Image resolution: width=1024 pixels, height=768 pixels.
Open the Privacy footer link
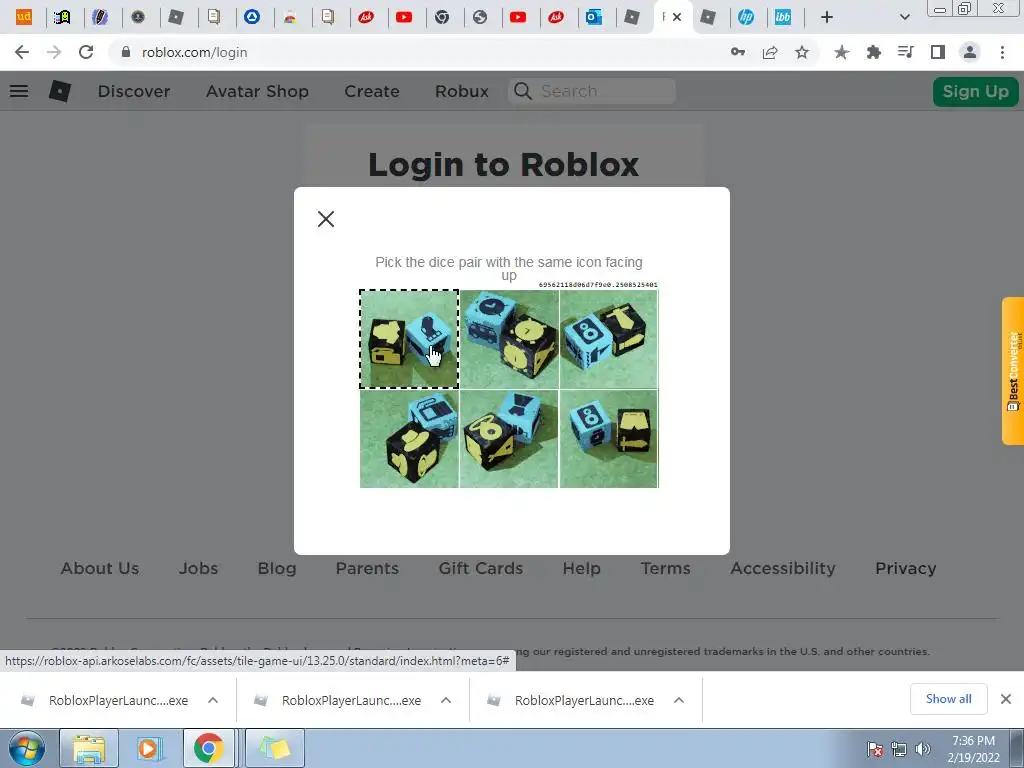click(906, 568)
